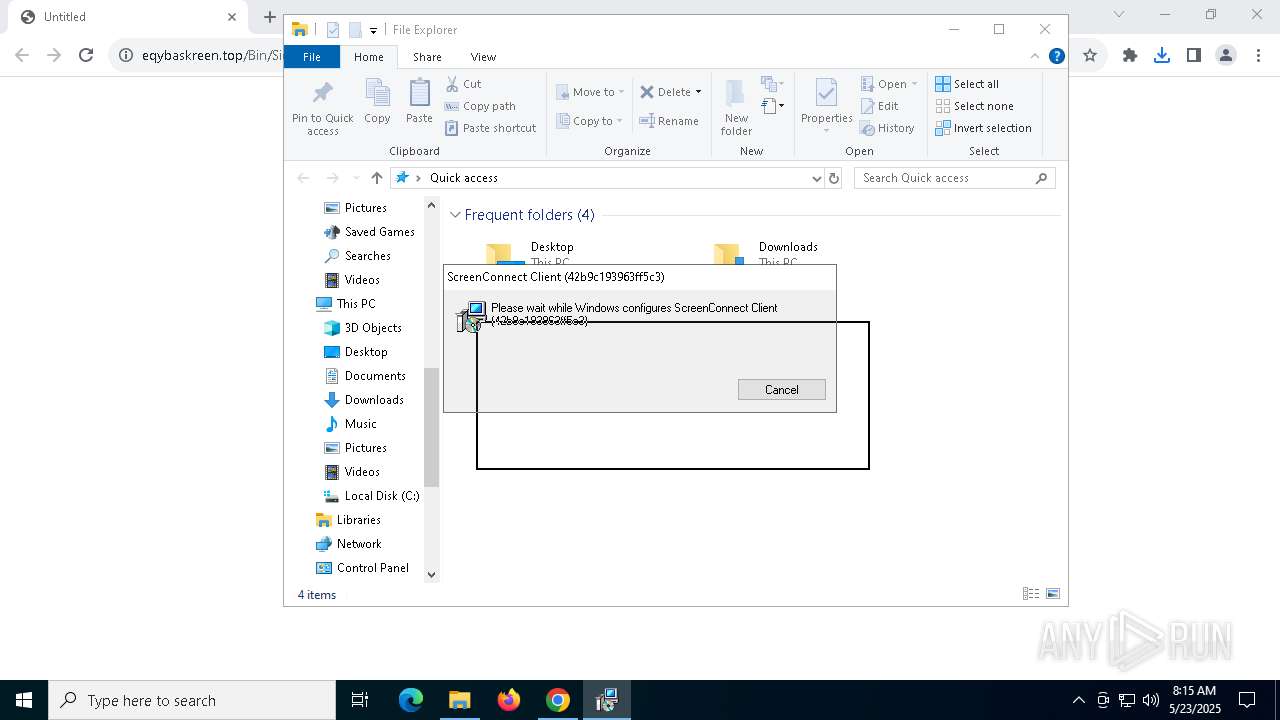
Task: Bookmark page with Chrome star icon
Action: [x=1090, y=56]
